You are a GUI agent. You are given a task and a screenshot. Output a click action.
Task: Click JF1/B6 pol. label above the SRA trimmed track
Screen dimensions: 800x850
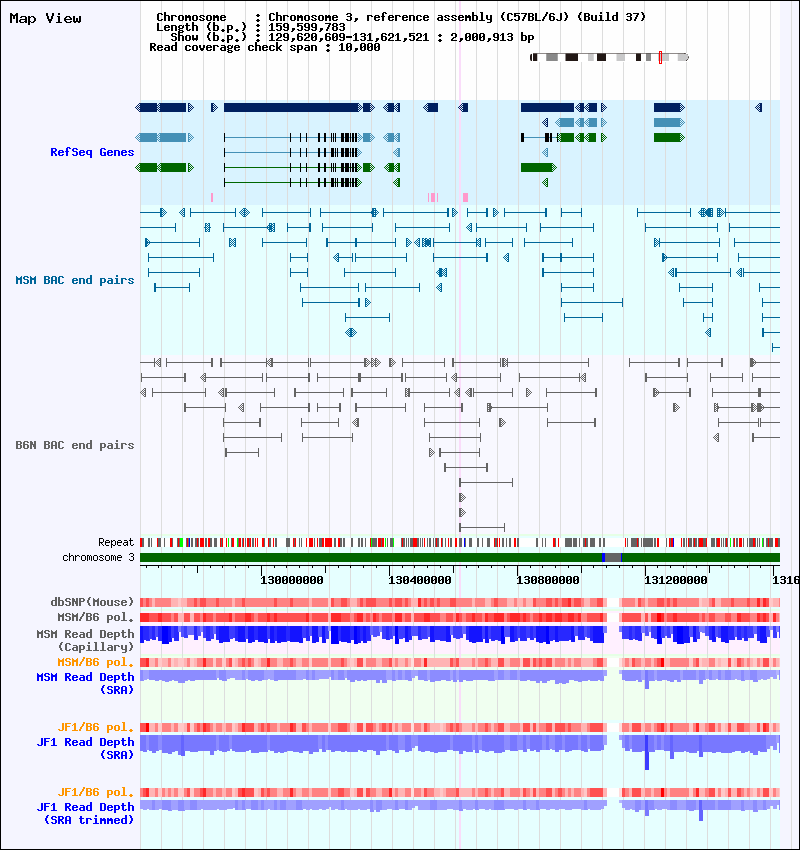click(x=96, y=793)
